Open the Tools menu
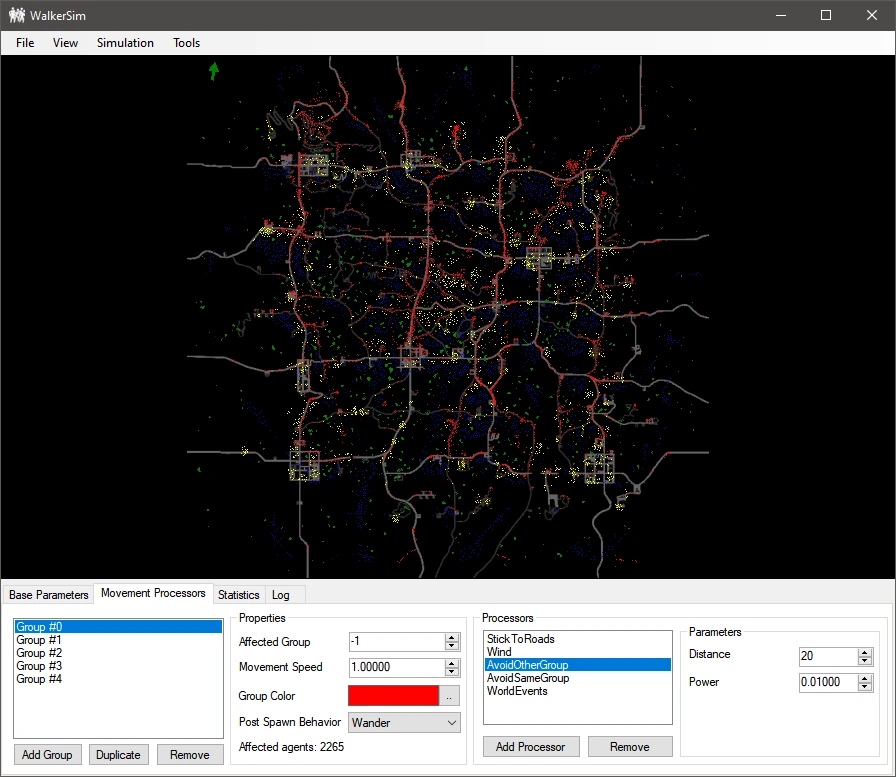 (x=186, y=43)
